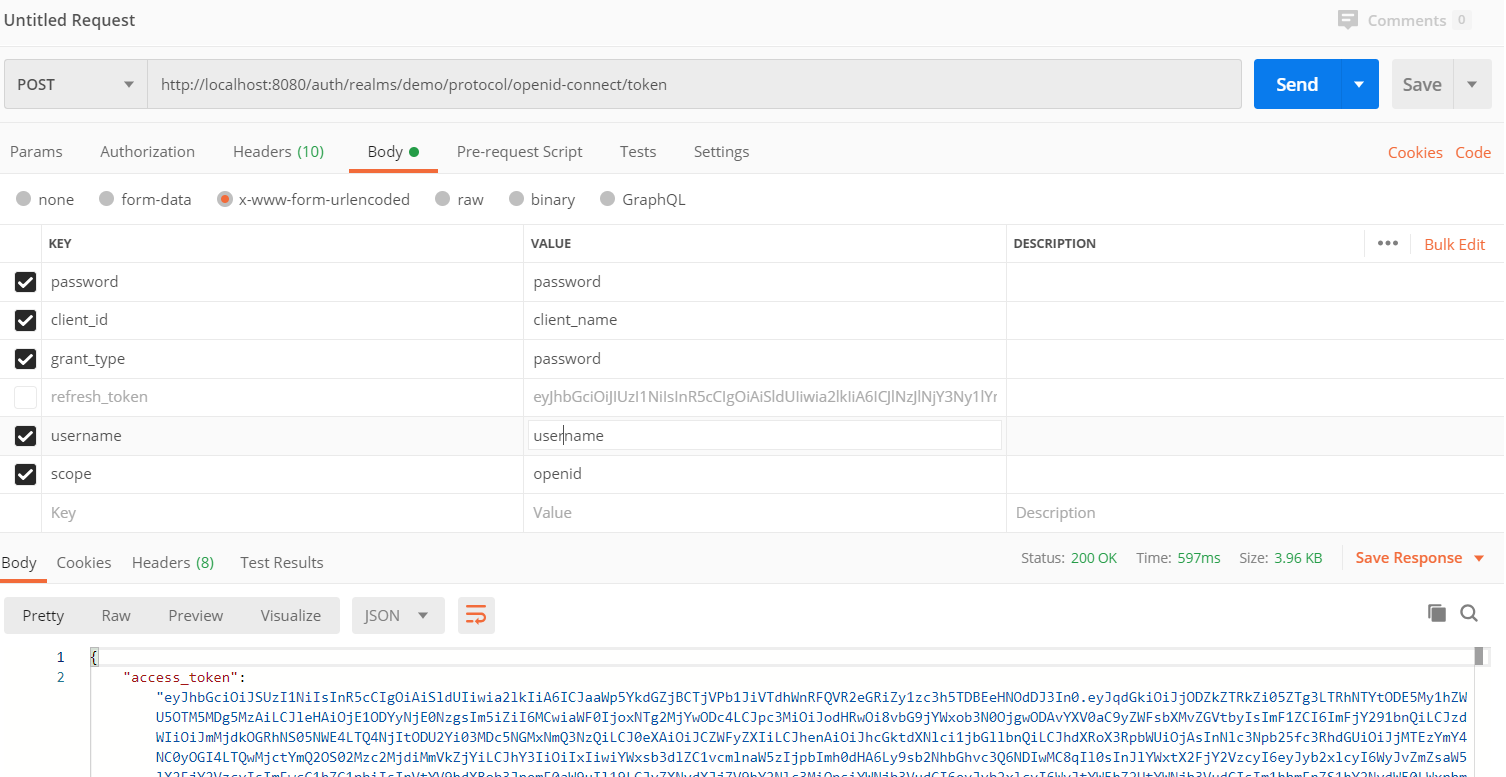1506x777 pixels.
Task: Click the 597ms response time value
Action: (x=1198, y=558)
